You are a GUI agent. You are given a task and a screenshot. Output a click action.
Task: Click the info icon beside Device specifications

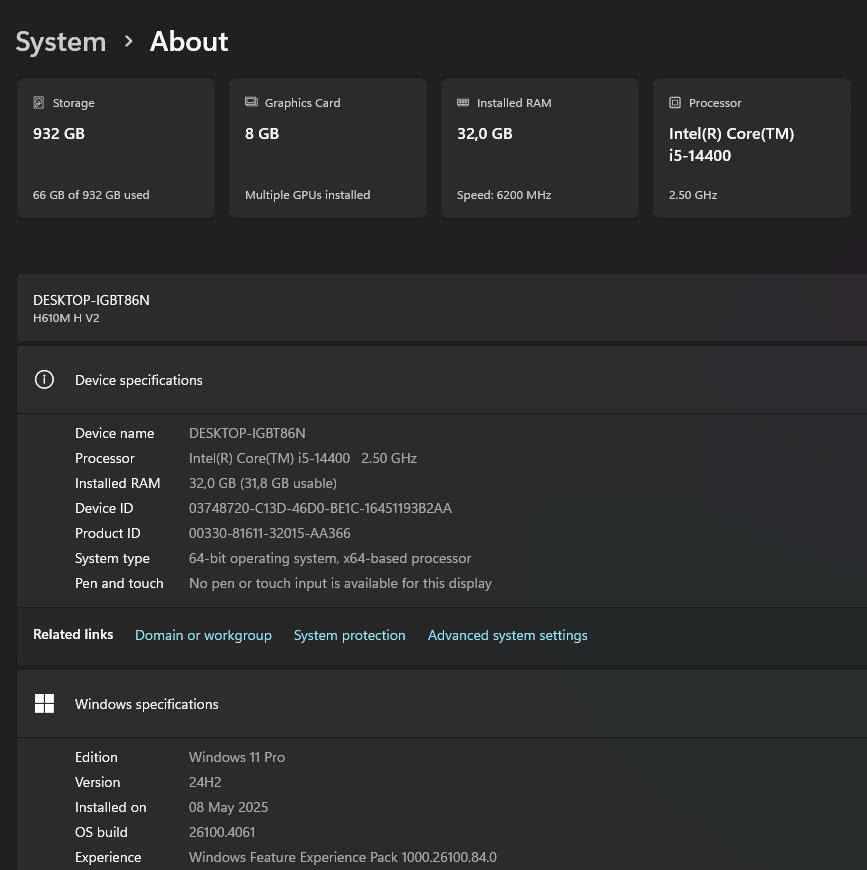pyautogui.click(x=44, y=380)
